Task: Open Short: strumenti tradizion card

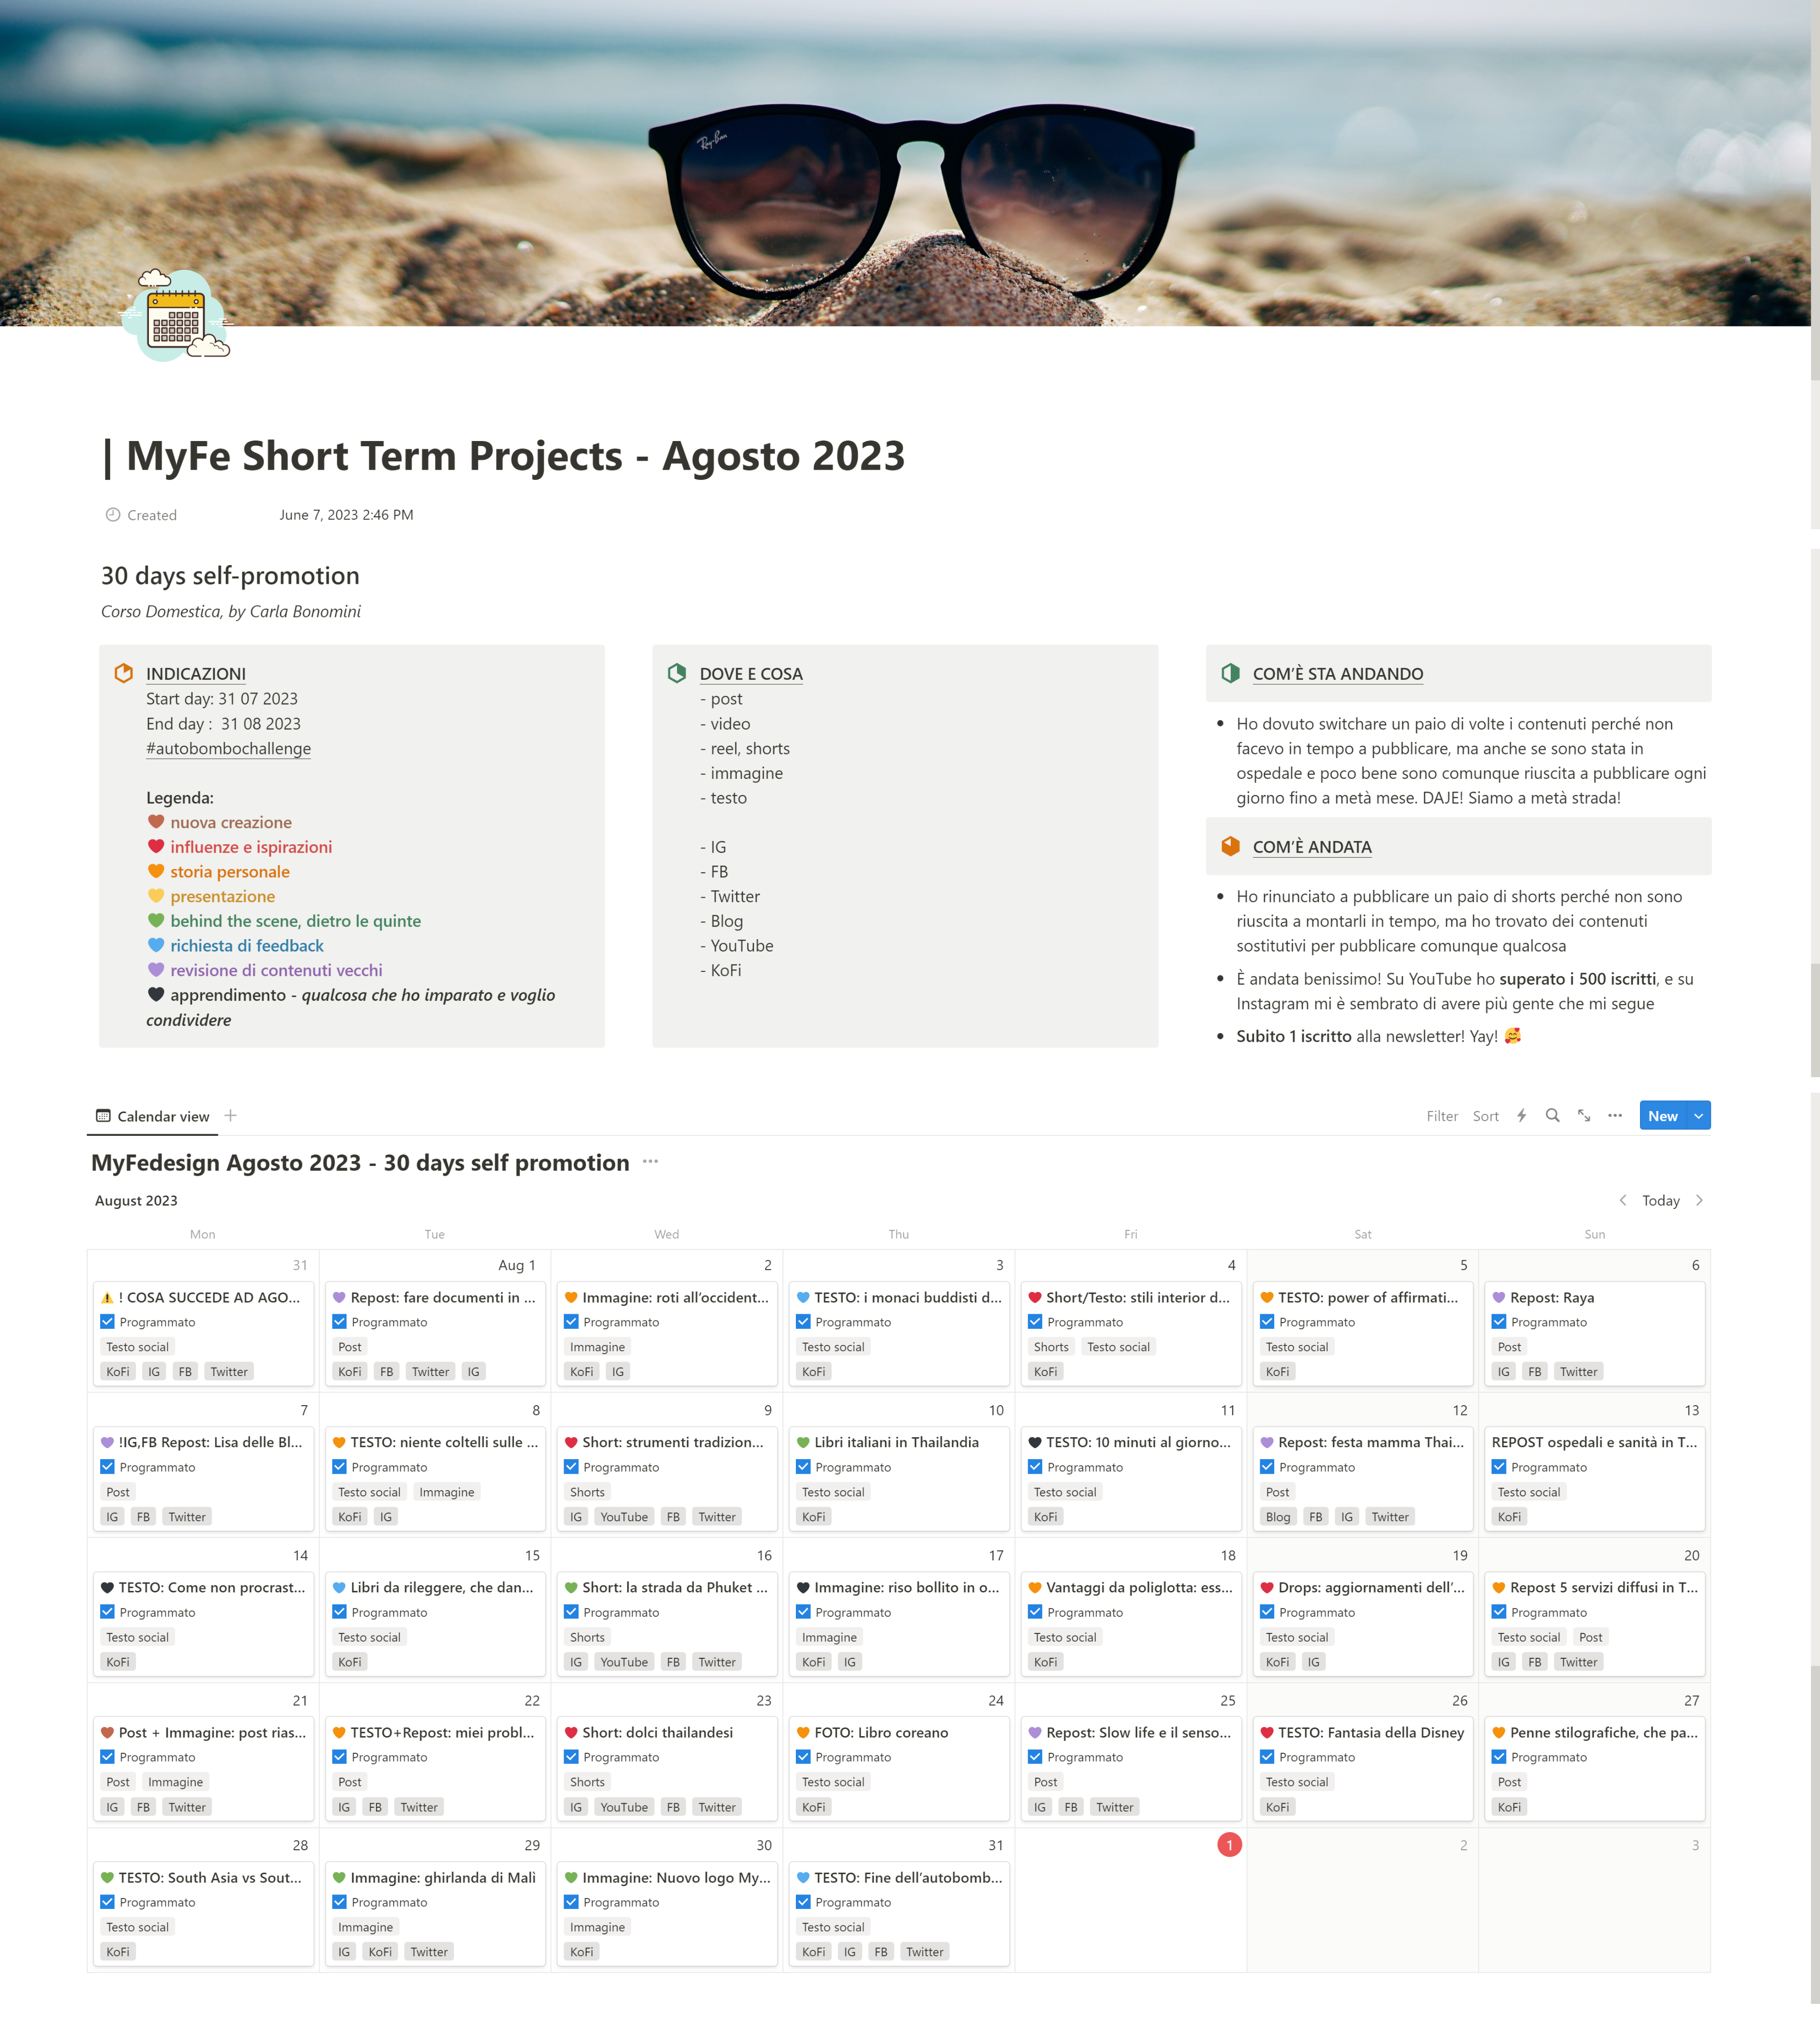Action: tap(666, 1479)
